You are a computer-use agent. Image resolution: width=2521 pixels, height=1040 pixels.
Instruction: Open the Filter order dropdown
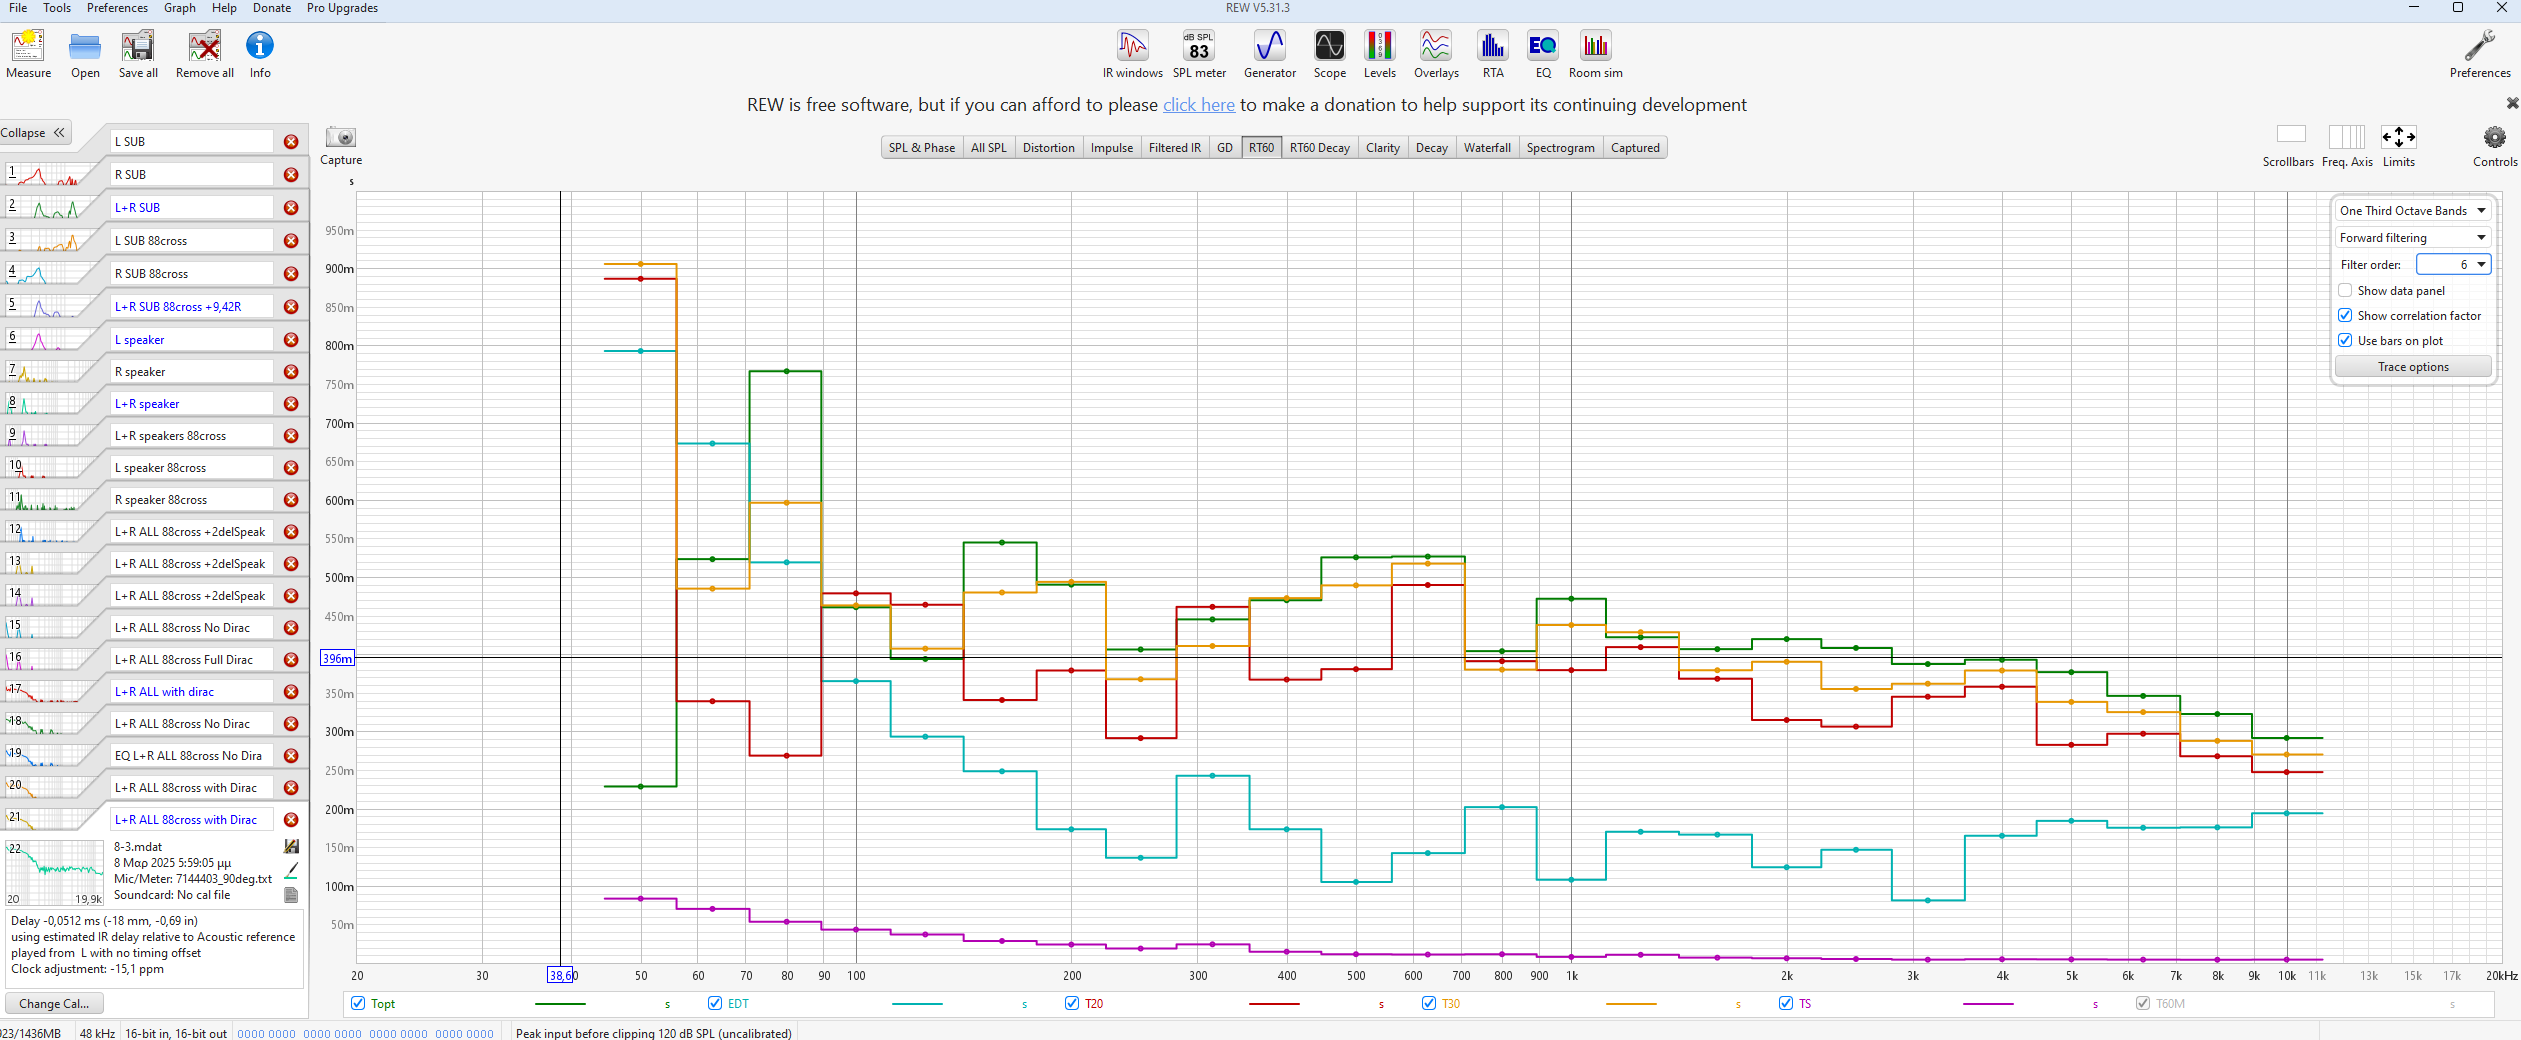point(2452,265)
